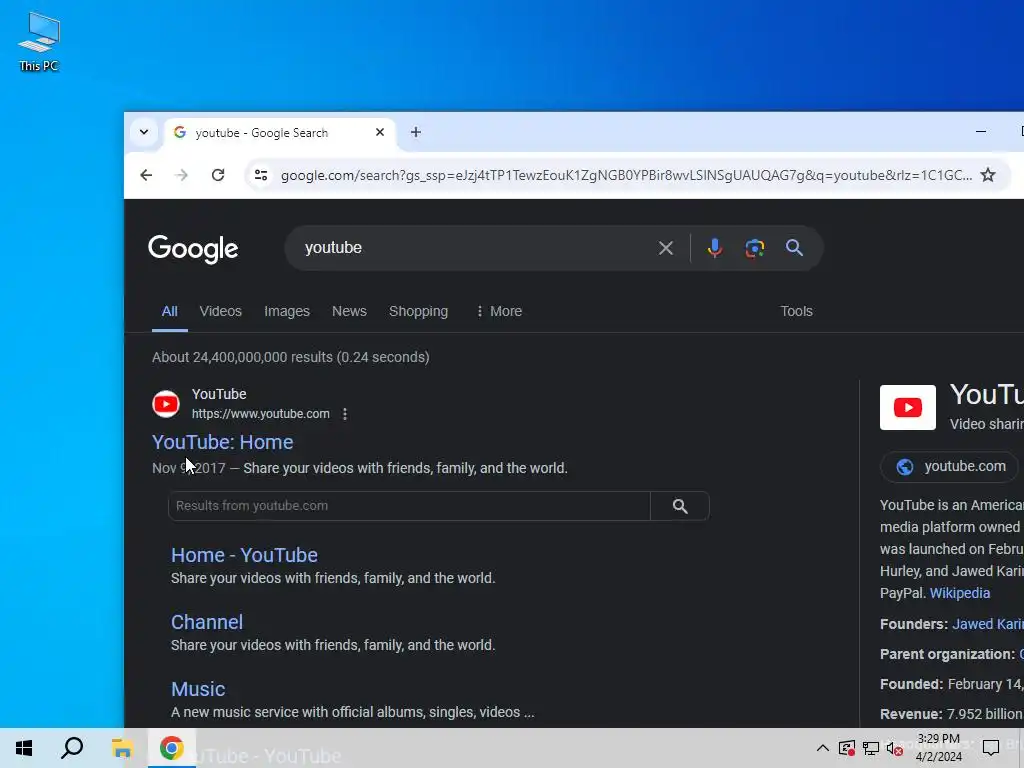Open the Channel sitelink
1024x768 pixels.
pyautogui.click(x=207, y=622)
